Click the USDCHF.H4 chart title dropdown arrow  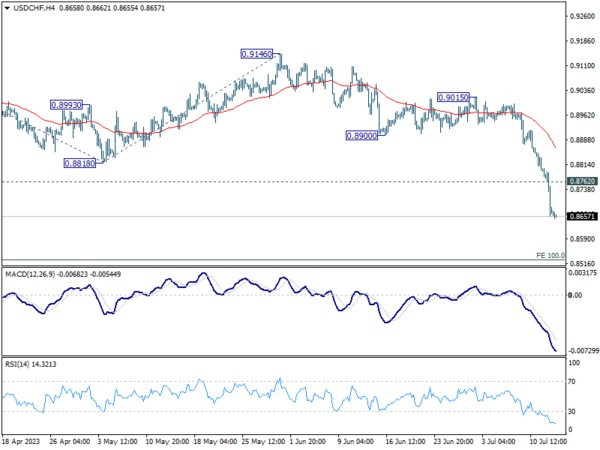click(7, 8)
